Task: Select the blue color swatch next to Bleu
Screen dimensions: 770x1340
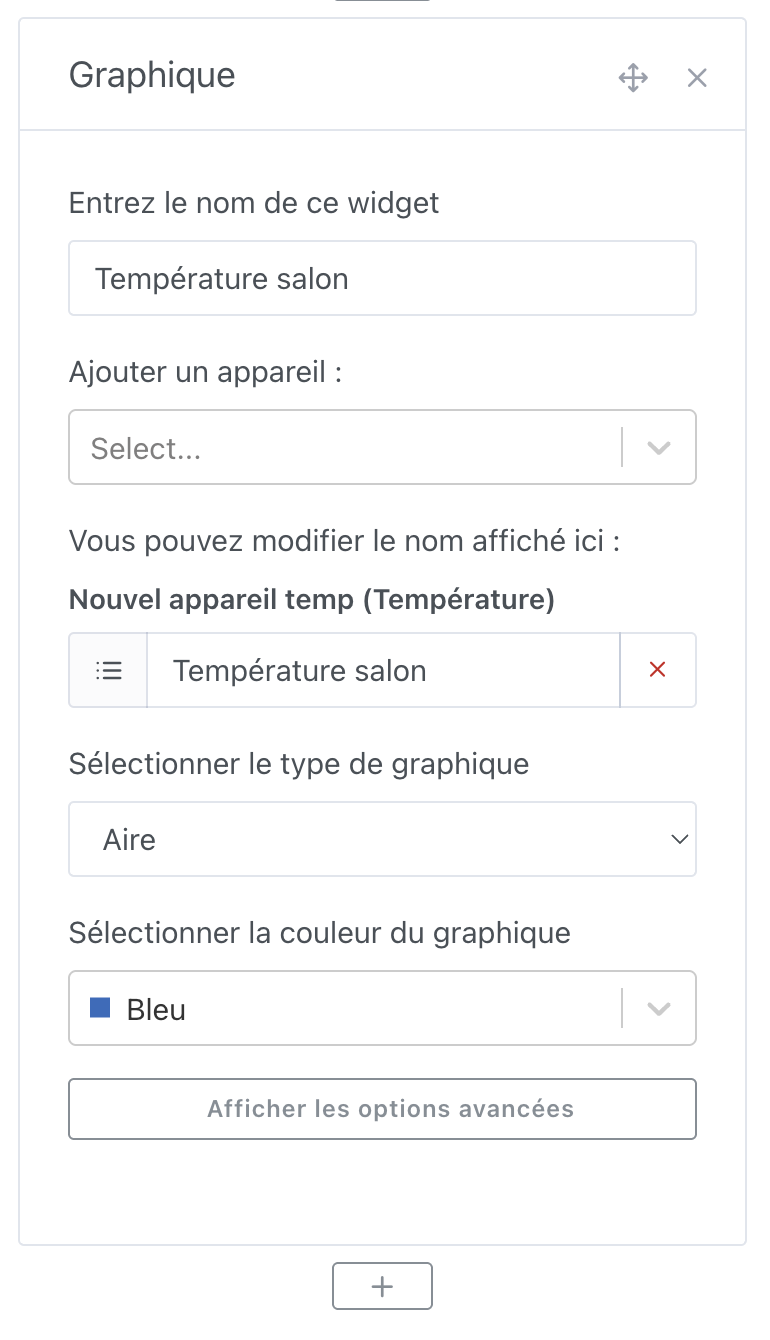Action: 97,1008
